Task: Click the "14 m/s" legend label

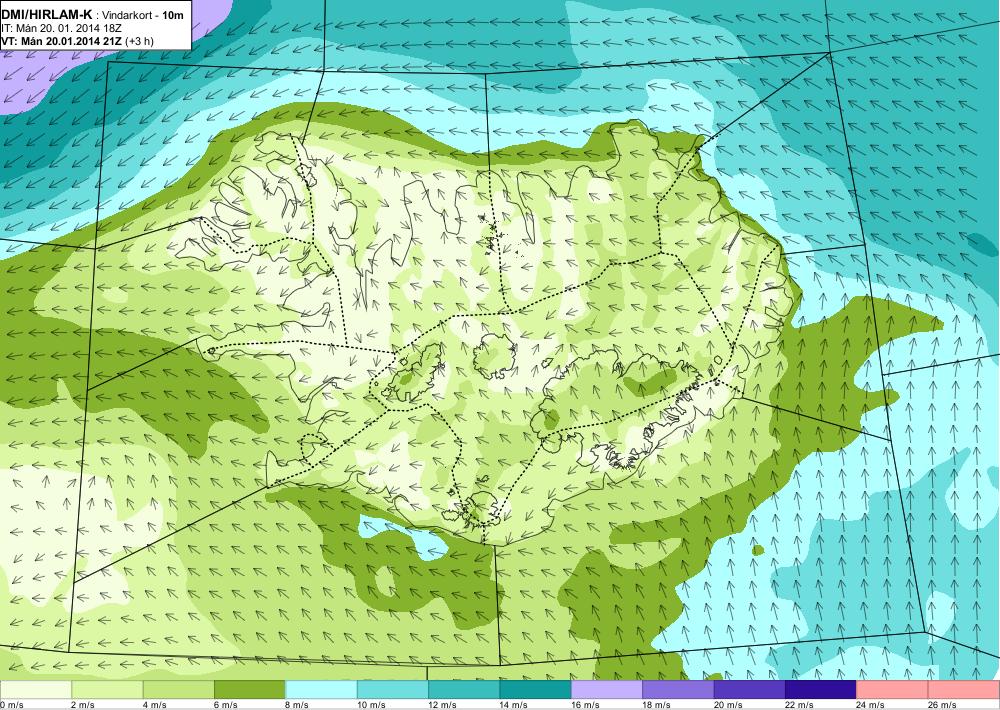Action: point(514,705)
